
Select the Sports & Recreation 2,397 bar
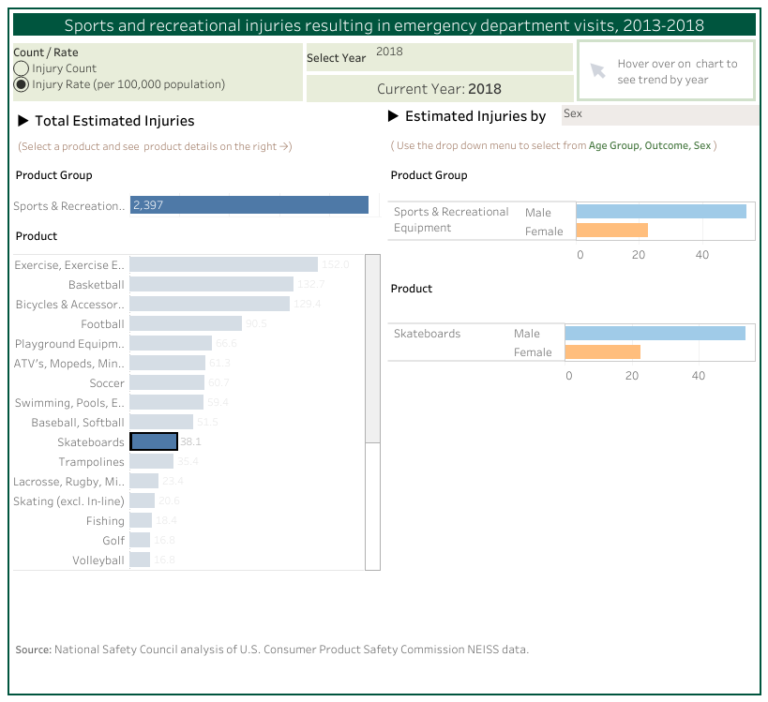coord(249,205)
